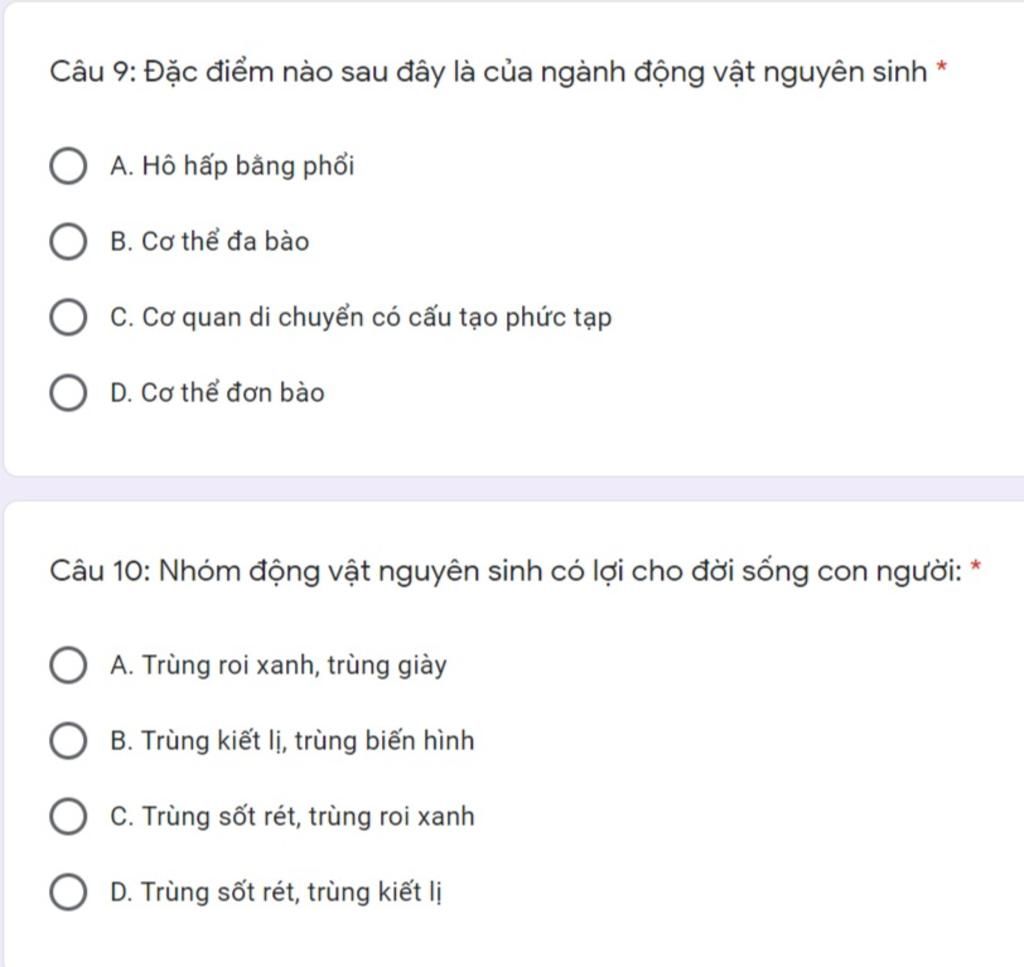This screenshot has width=1024, height=967.
Task: Click the 'Câu 9' question title
Action: pyautogui.click(x=488, y=72)
